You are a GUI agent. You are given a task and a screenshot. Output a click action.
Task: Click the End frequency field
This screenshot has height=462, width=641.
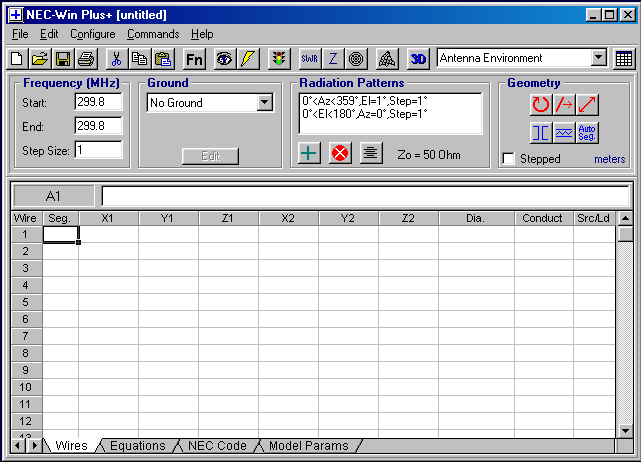99,126
